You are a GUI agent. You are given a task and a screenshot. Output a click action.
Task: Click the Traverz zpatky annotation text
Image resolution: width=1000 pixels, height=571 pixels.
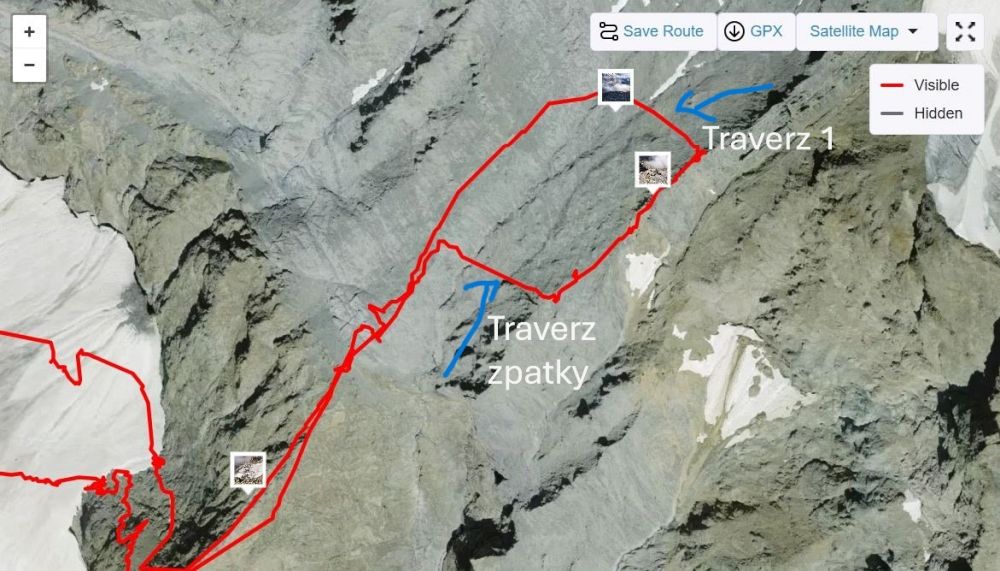(x=541, y=352)
